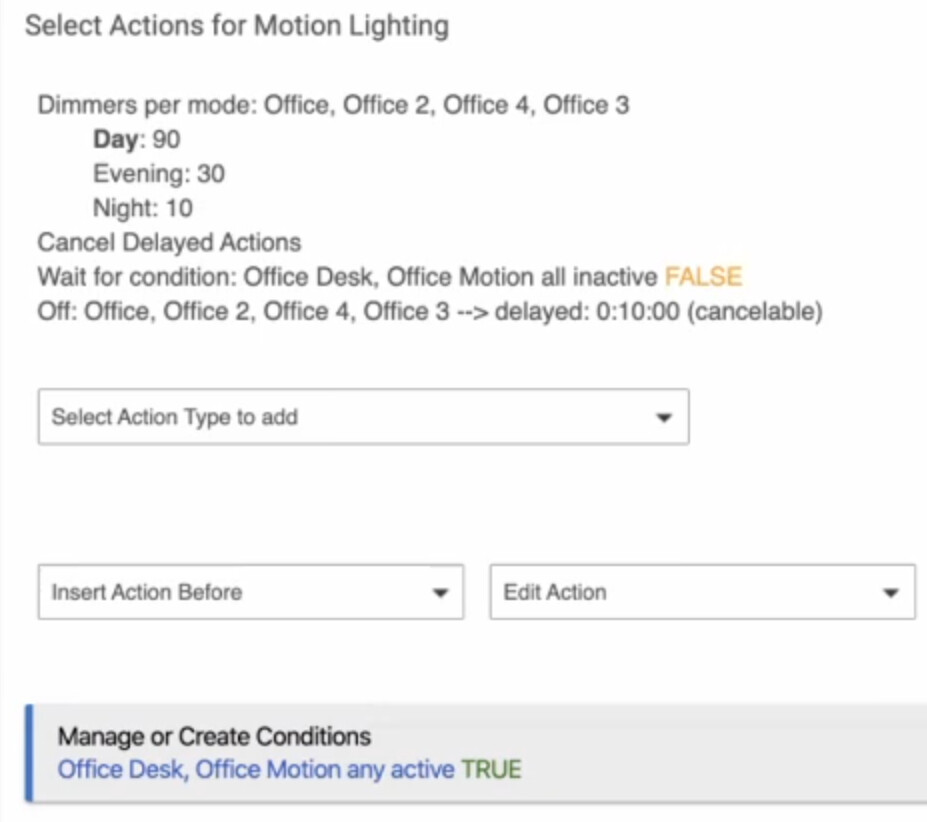Select the "Cancel Delayed Actions" line

[169, 242]
